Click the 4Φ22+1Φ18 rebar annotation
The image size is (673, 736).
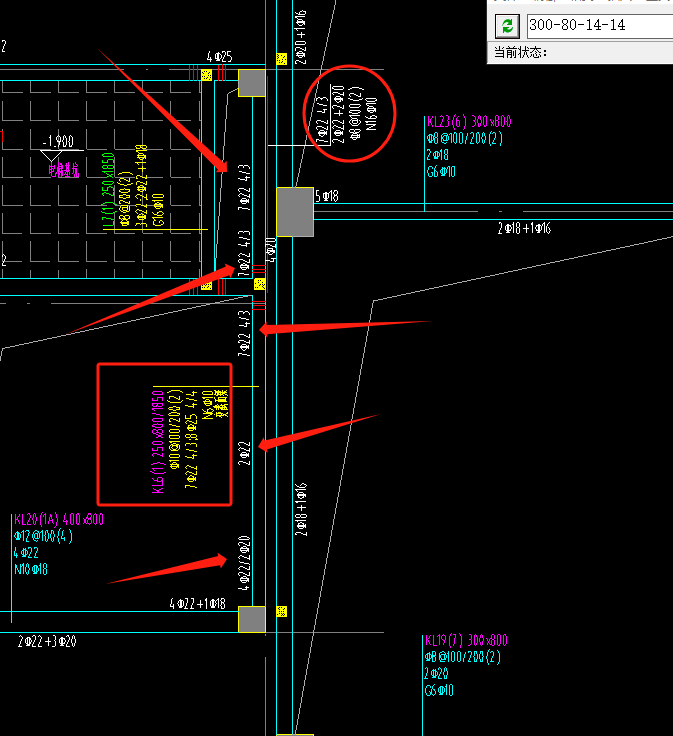(x=198, y=603)
